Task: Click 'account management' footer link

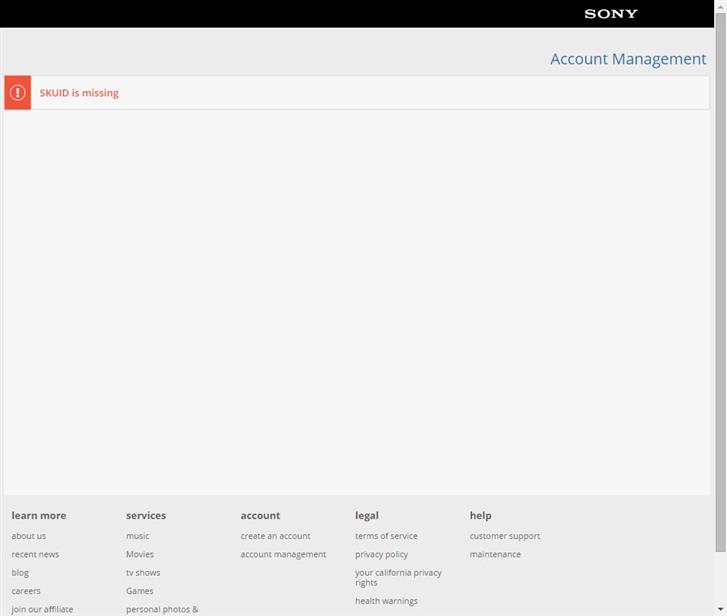Action: (x=283, y=554)
